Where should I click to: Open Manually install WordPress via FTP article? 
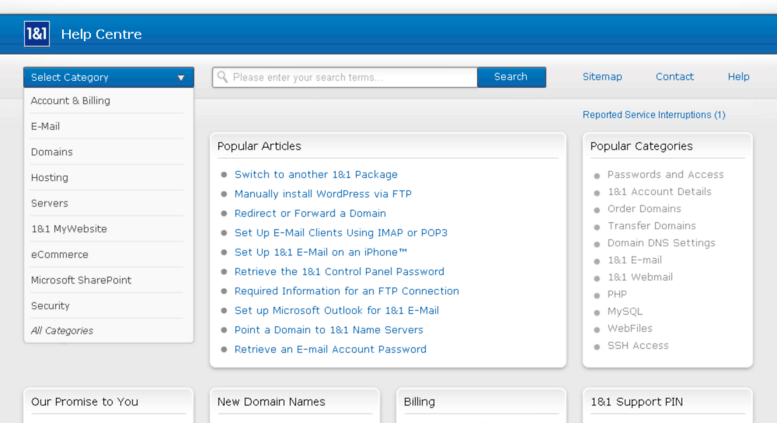(x=323, y=194)
